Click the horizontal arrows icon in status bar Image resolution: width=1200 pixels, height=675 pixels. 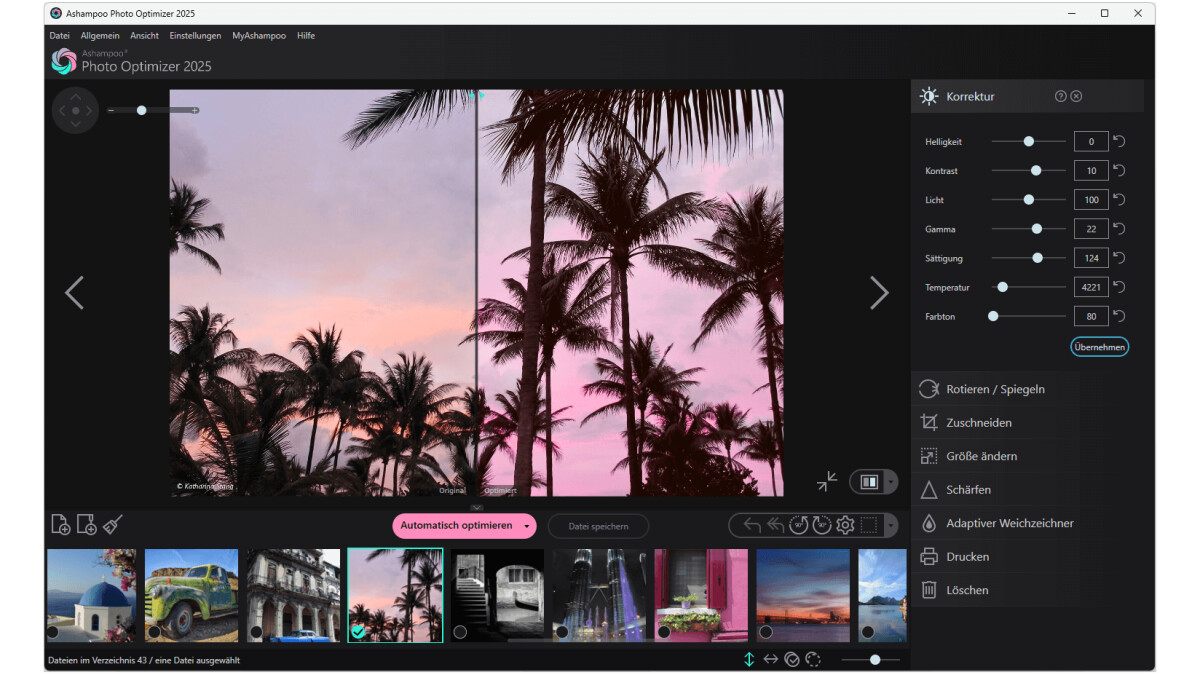tap(771, 659)
